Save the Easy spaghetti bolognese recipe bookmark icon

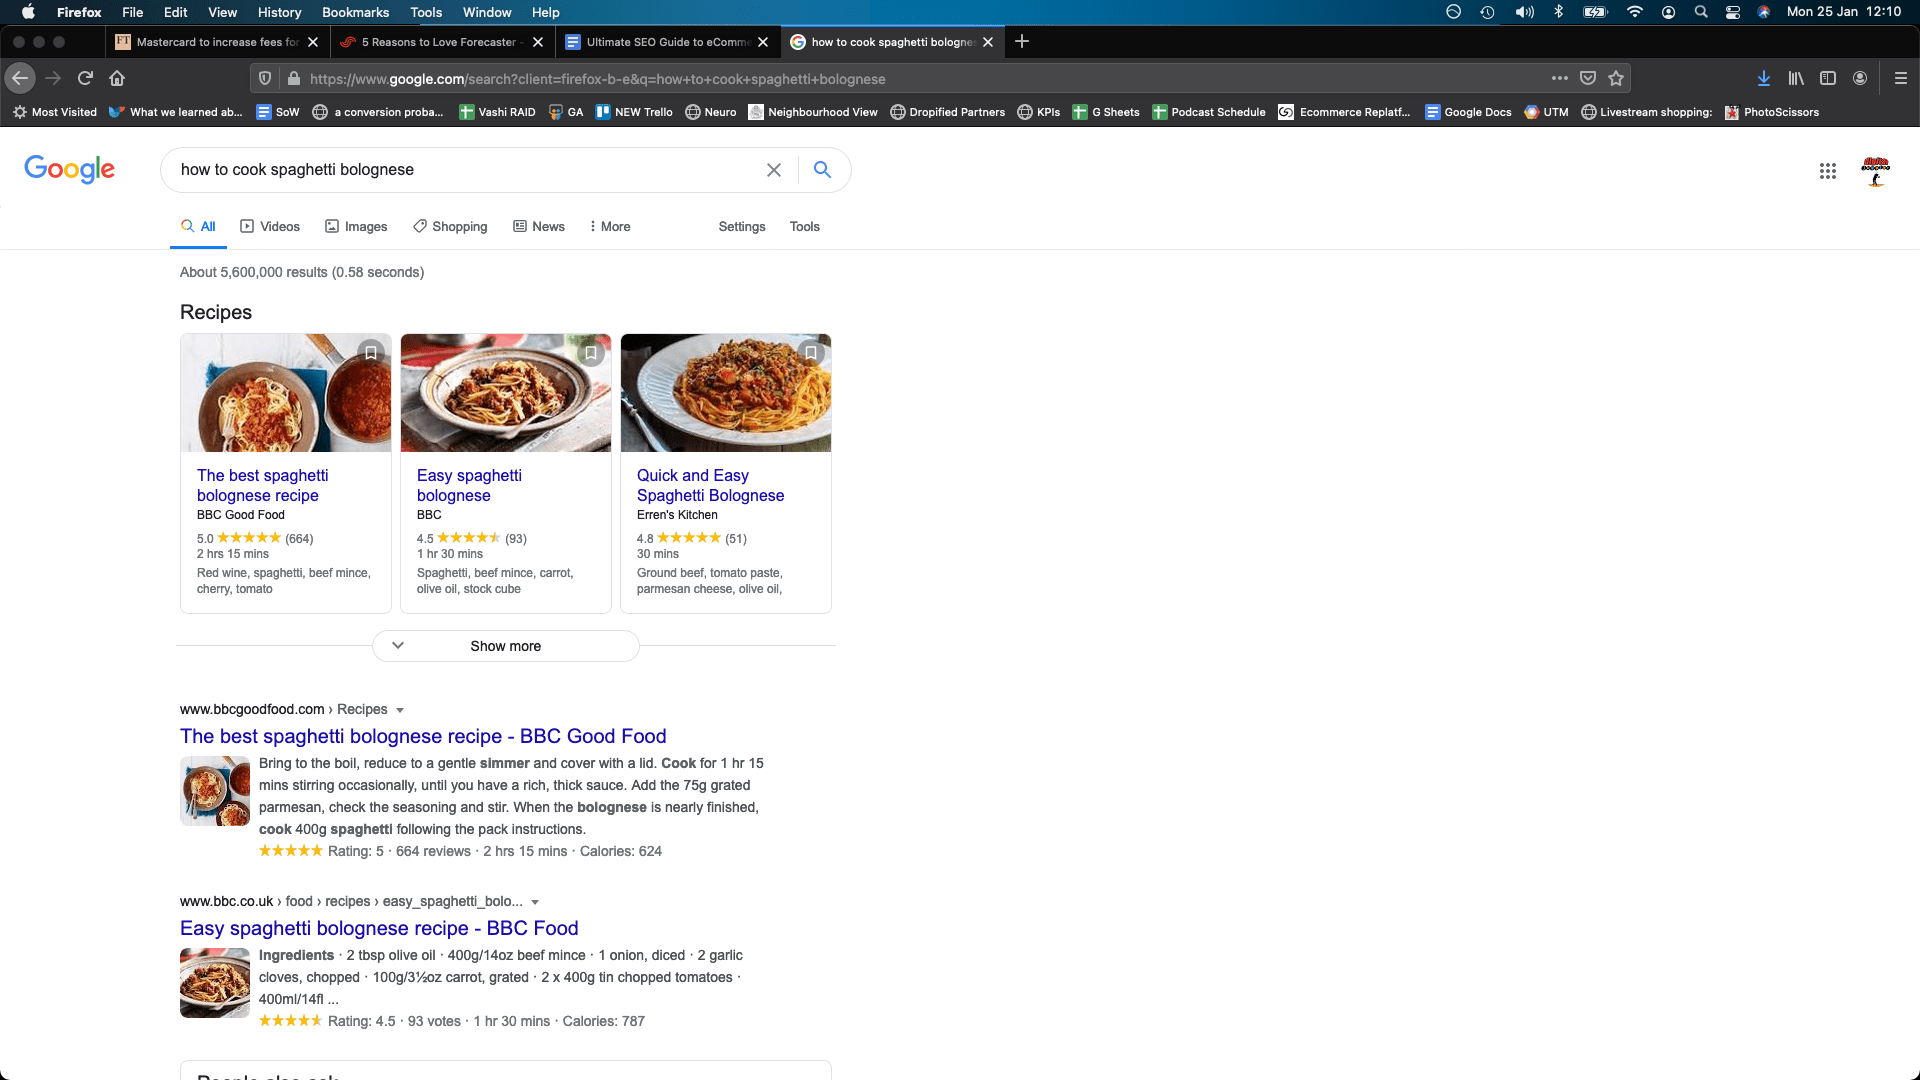[591, 353]
